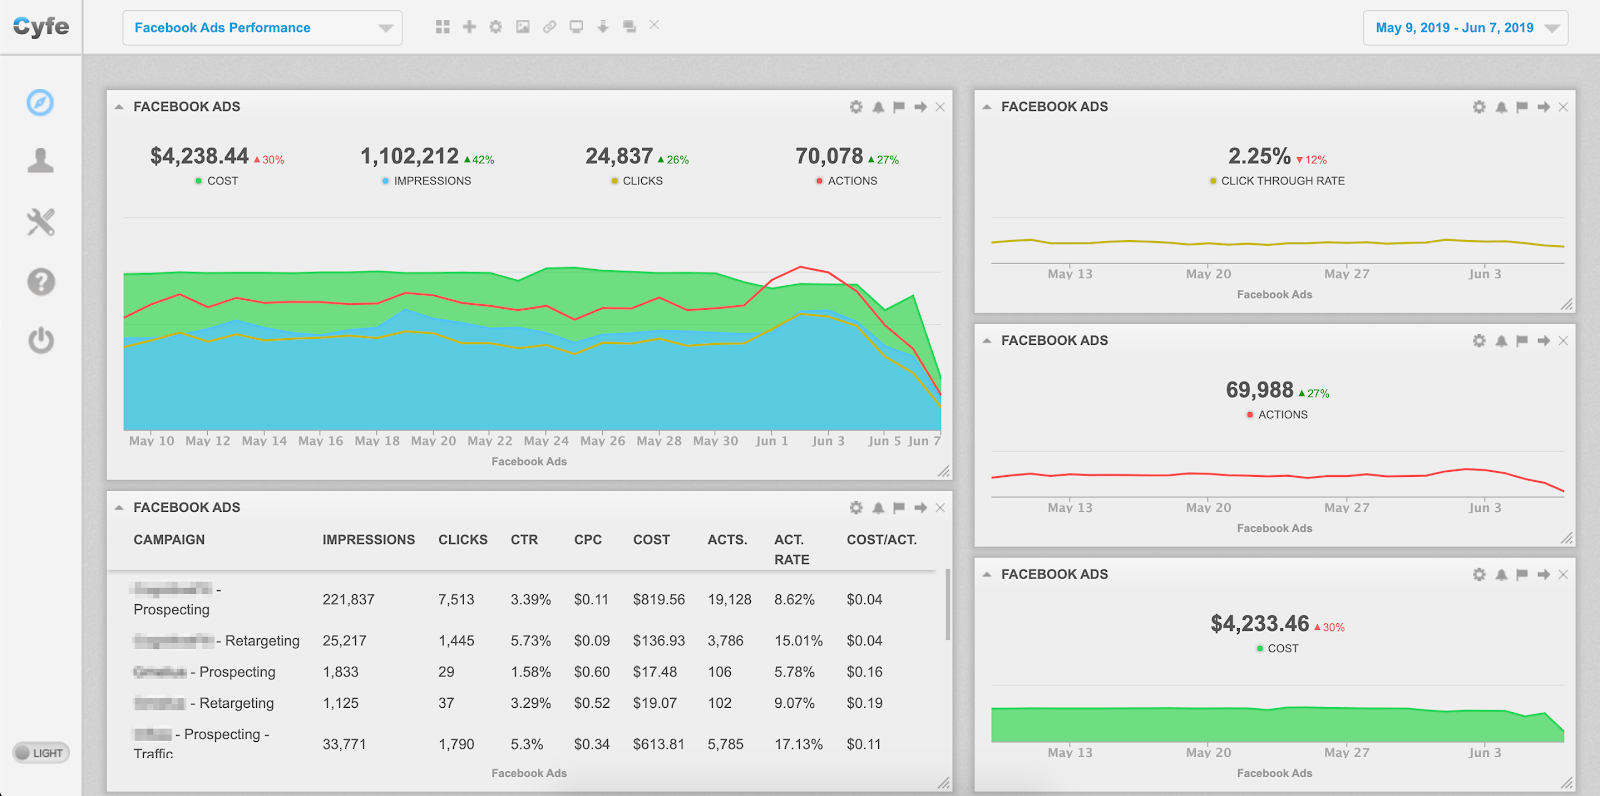Click the CPC column header

click(x=588, y=540)
